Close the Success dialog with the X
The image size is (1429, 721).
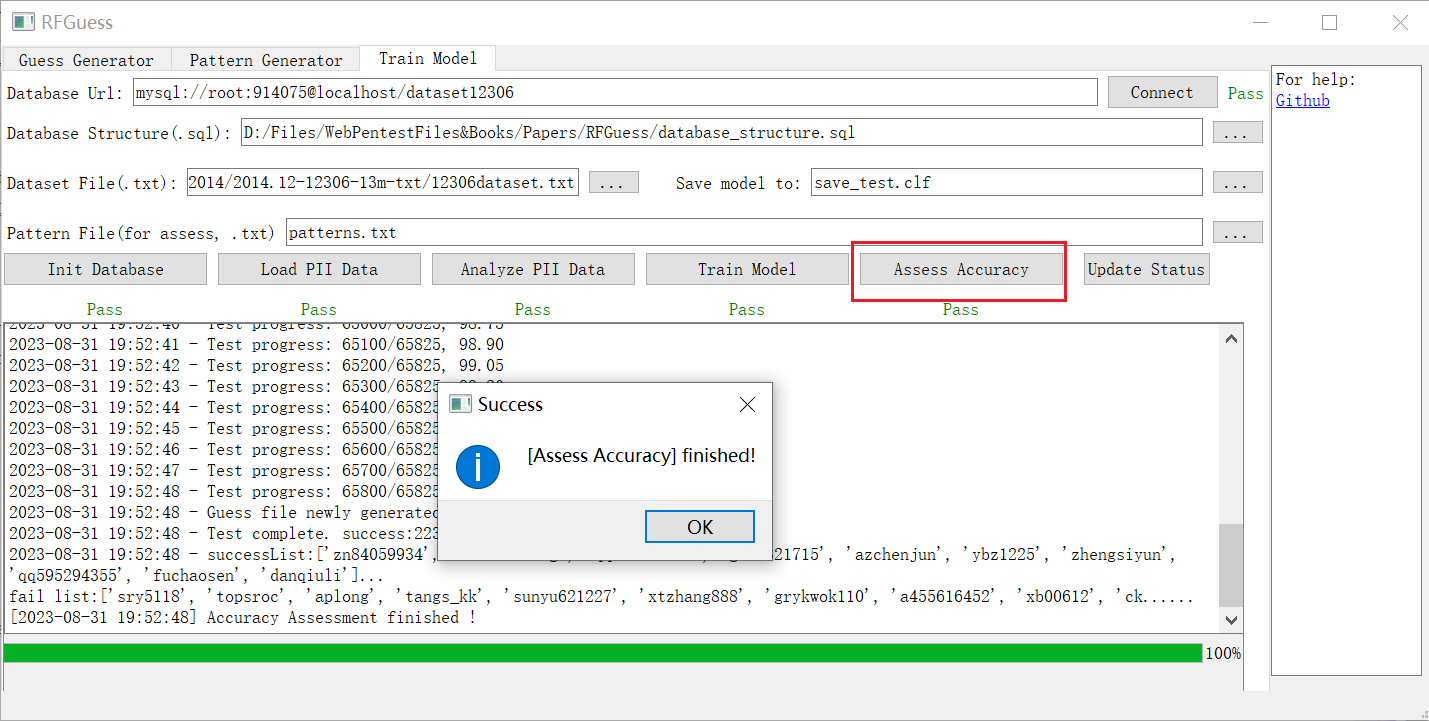pyautogui.click(x=747, y=404)
